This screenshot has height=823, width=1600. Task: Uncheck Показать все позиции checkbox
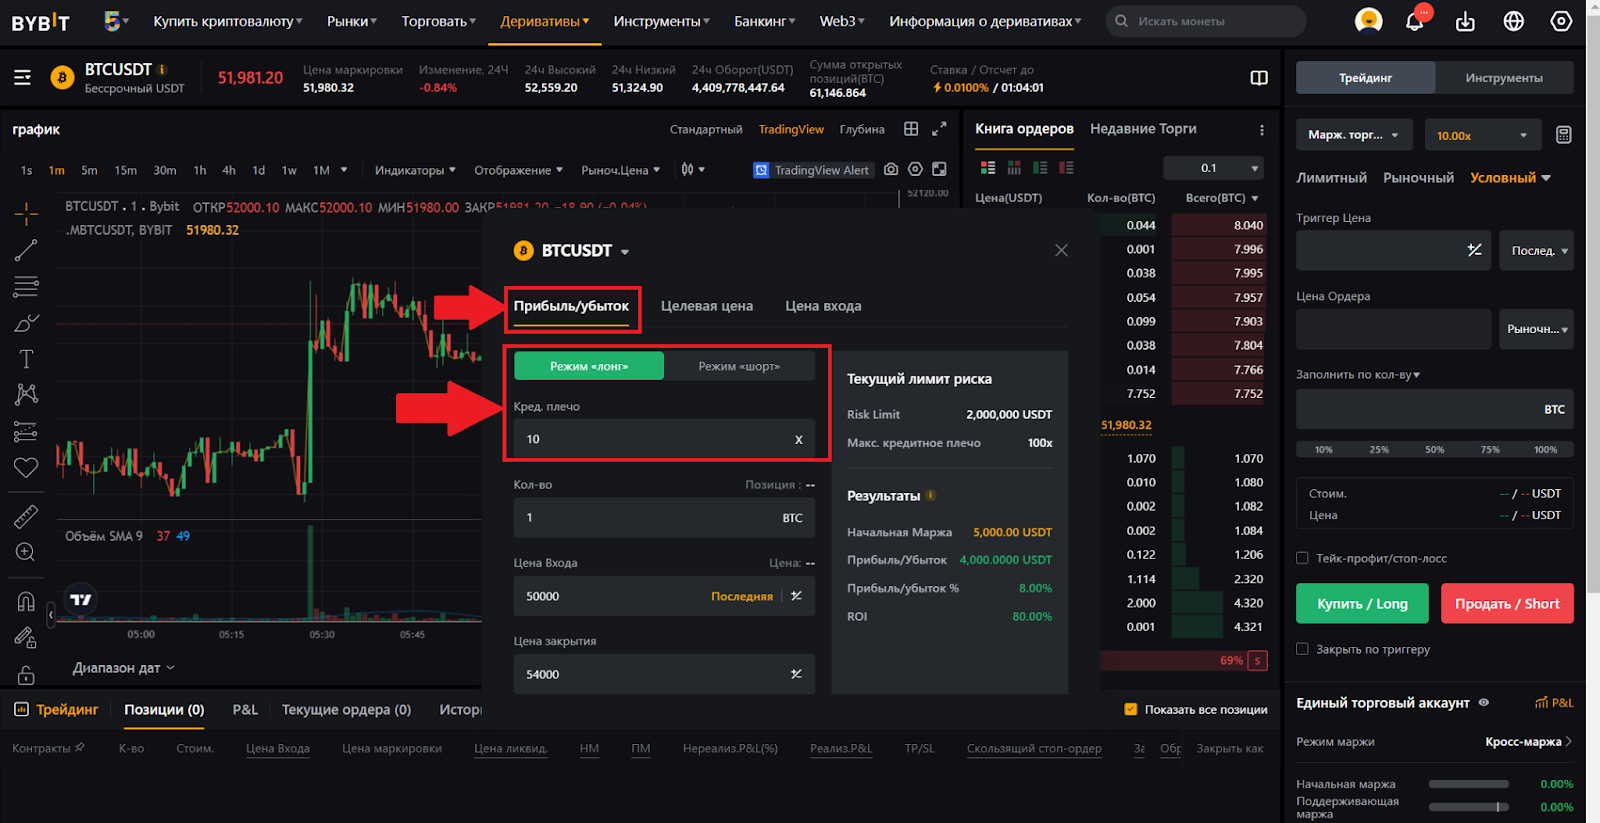coord(1131,709)
